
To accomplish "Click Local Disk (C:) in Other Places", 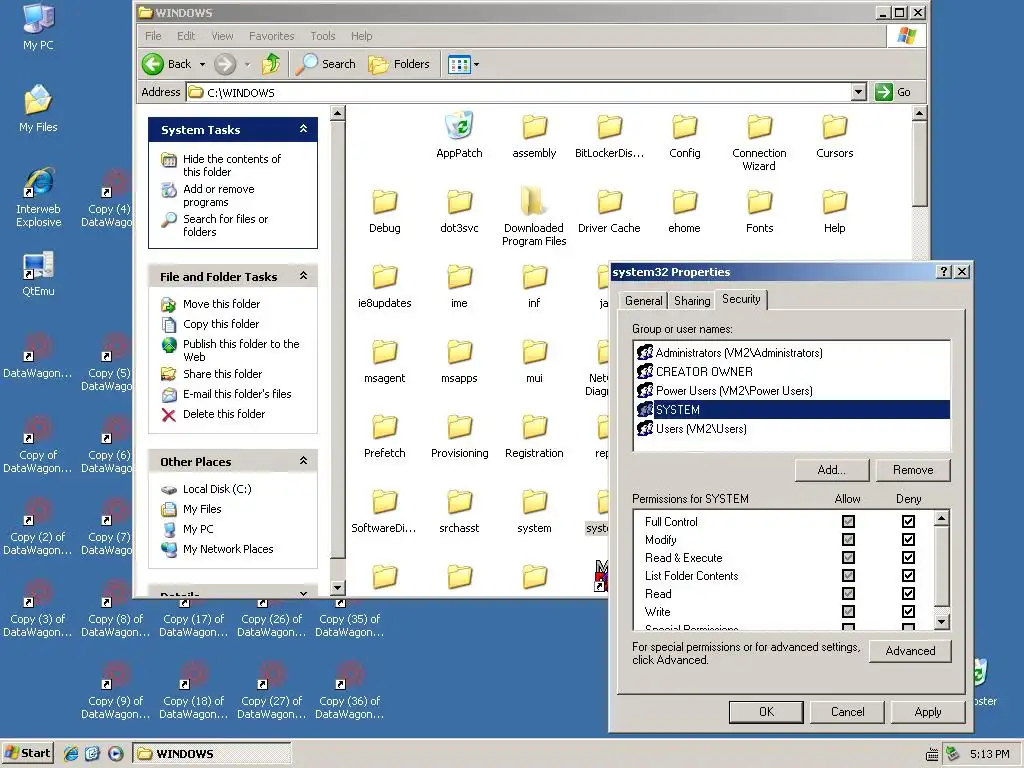I will (x=217, y=489).
